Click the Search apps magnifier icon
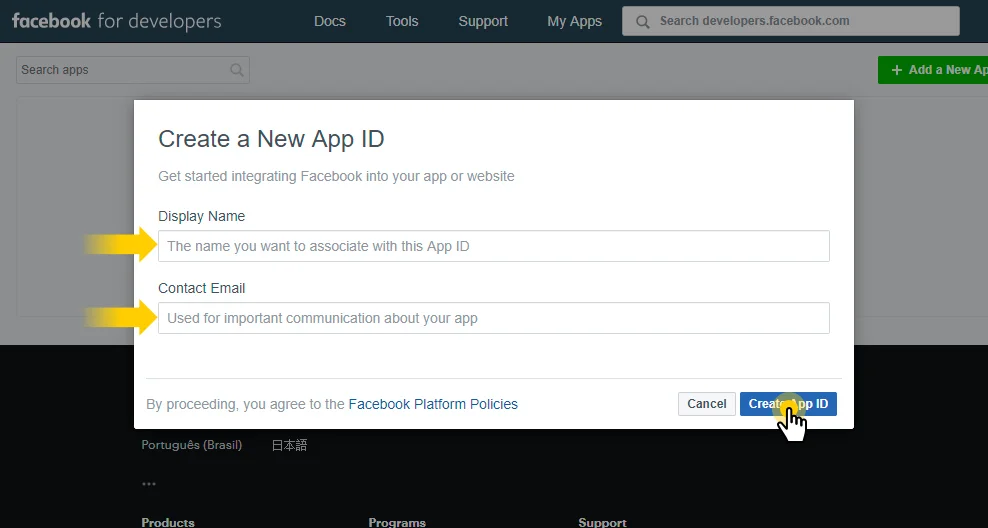The width and height of the screenshot is (988, 528). [x=237, y=70]
